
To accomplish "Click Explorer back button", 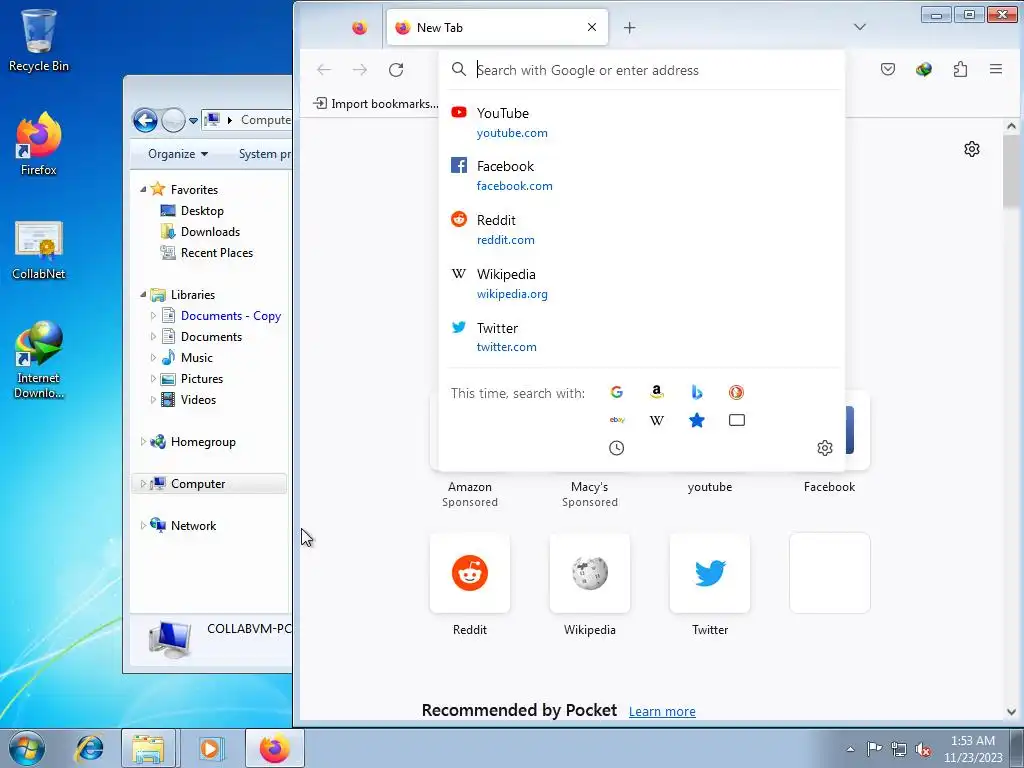I will coord(145,120).
